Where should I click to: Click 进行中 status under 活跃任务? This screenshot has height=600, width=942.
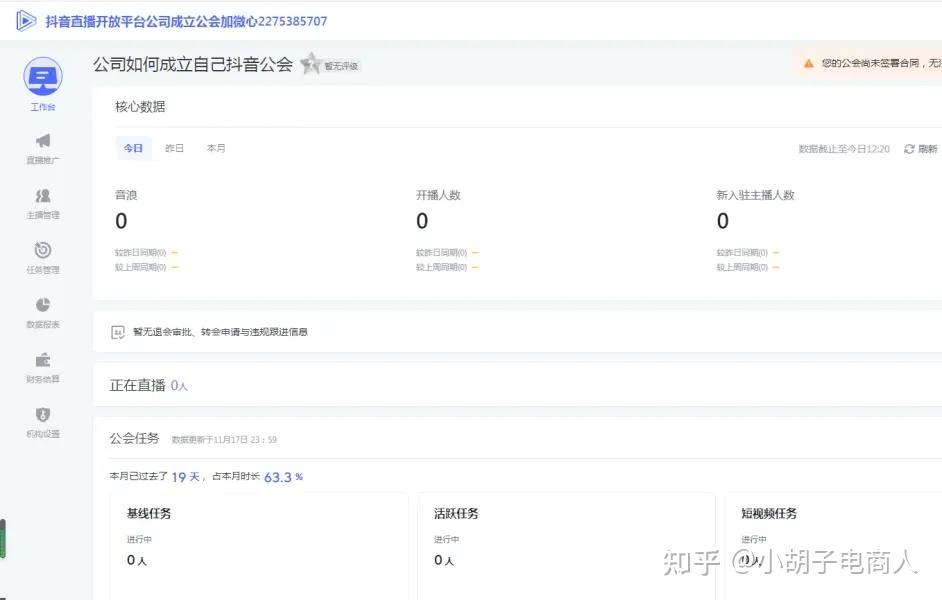447,539
